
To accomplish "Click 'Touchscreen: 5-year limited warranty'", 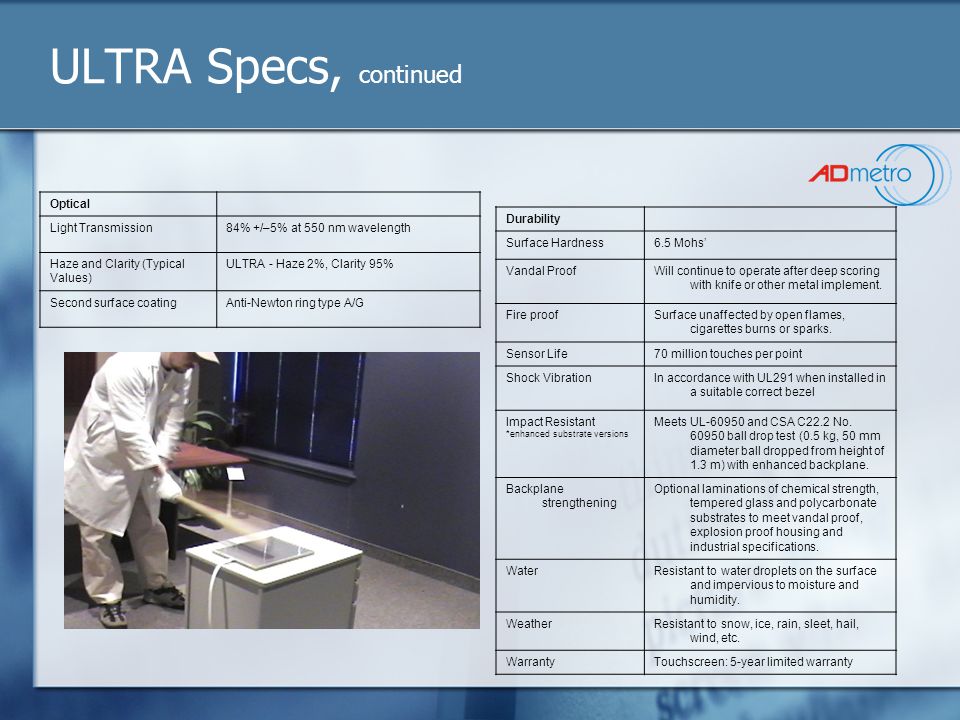I will (x=753, y=662).
